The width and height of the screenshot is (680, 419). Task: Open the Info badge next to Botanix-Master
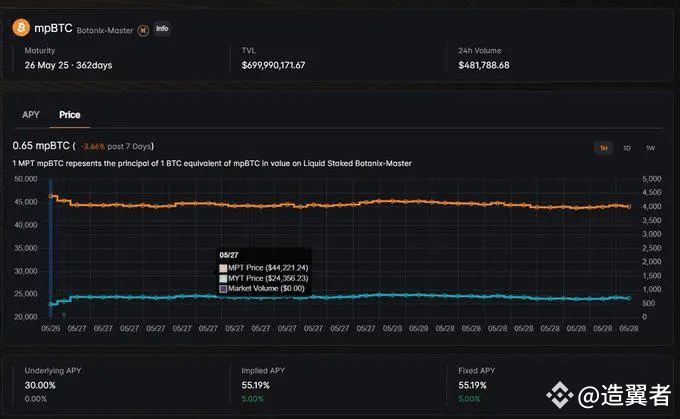click(x=162, y=29)
